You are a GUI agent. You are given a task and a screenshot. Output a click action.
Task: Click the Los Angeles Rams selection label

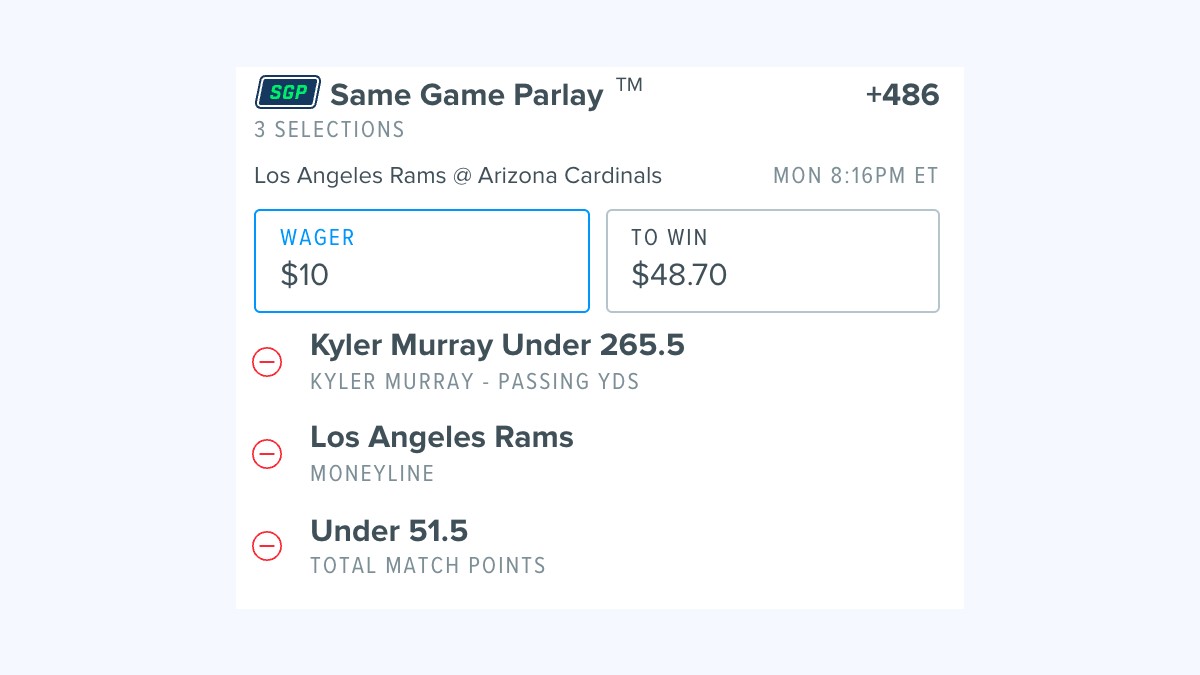[442, 437]
